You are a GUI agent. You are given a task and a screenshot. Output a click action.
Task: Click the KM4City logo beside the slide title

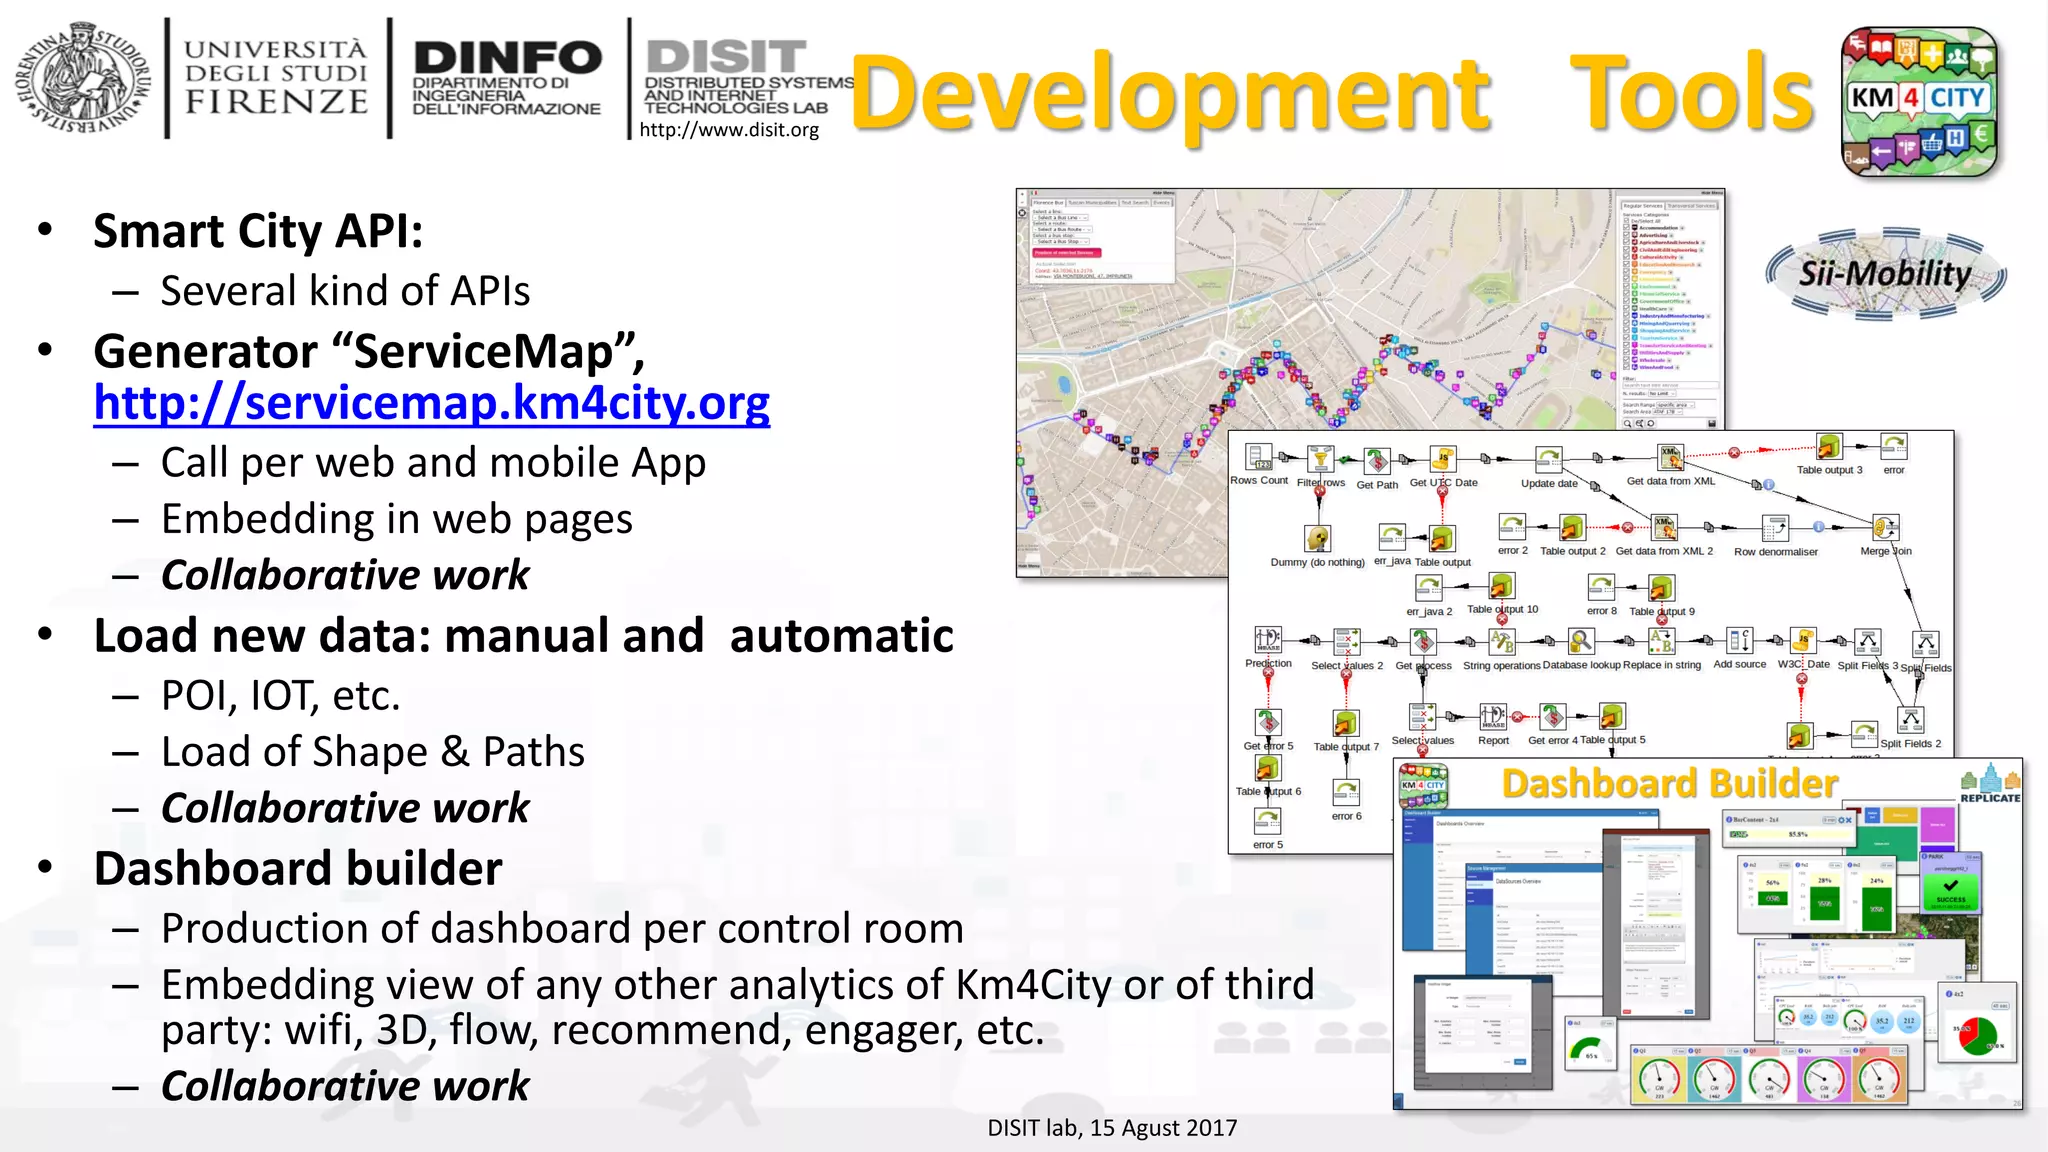tap(1919, 101)
